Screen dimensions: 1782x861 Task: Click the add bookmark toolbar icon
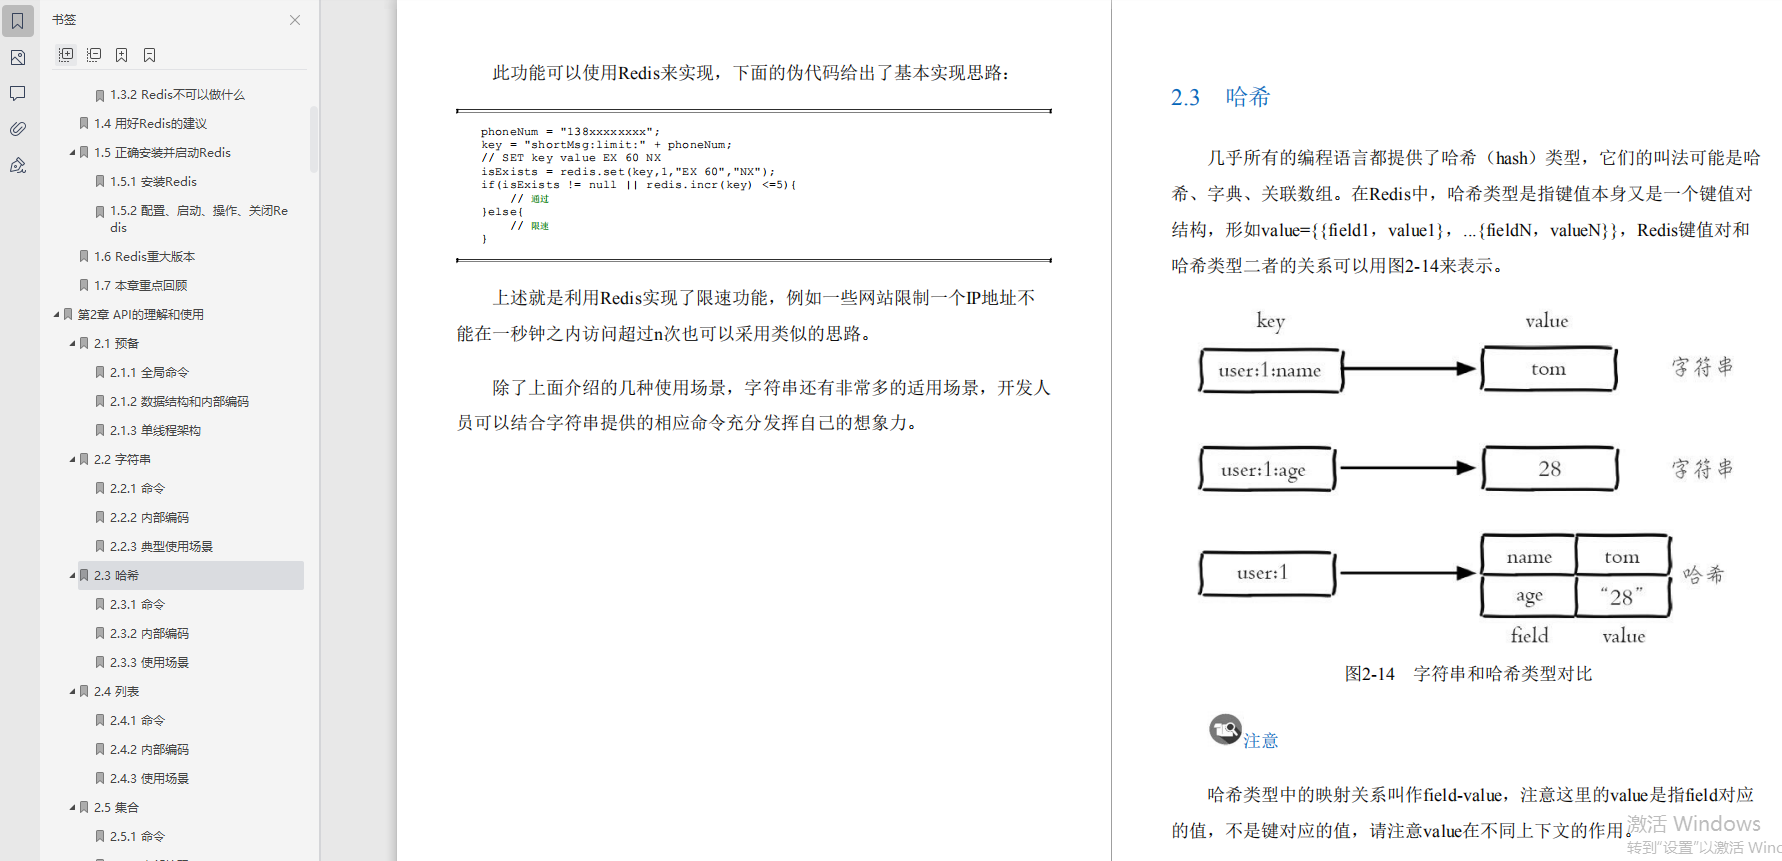point(121,55)
